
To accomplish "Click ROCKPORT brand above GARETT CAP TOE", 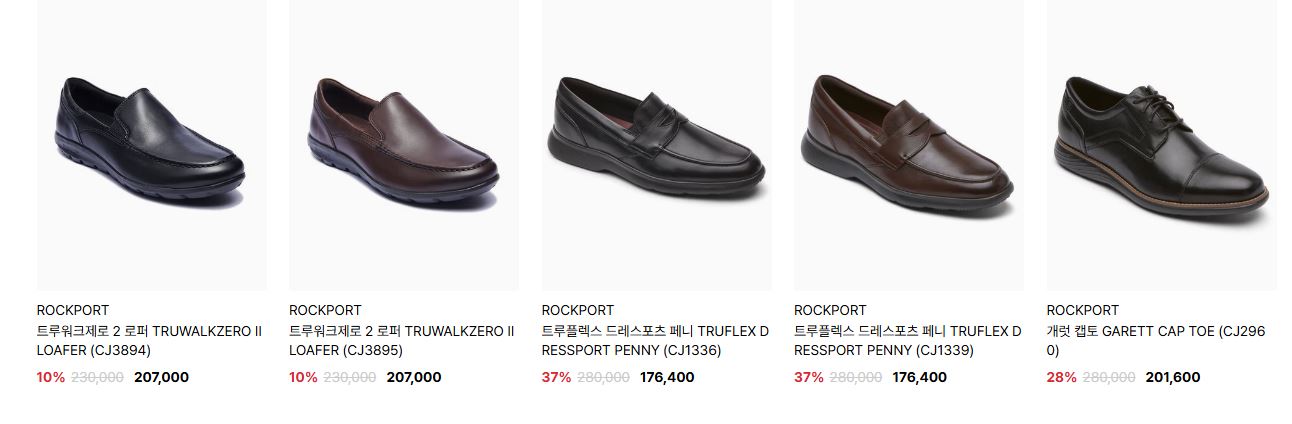I will click(x=1083, y=310).
